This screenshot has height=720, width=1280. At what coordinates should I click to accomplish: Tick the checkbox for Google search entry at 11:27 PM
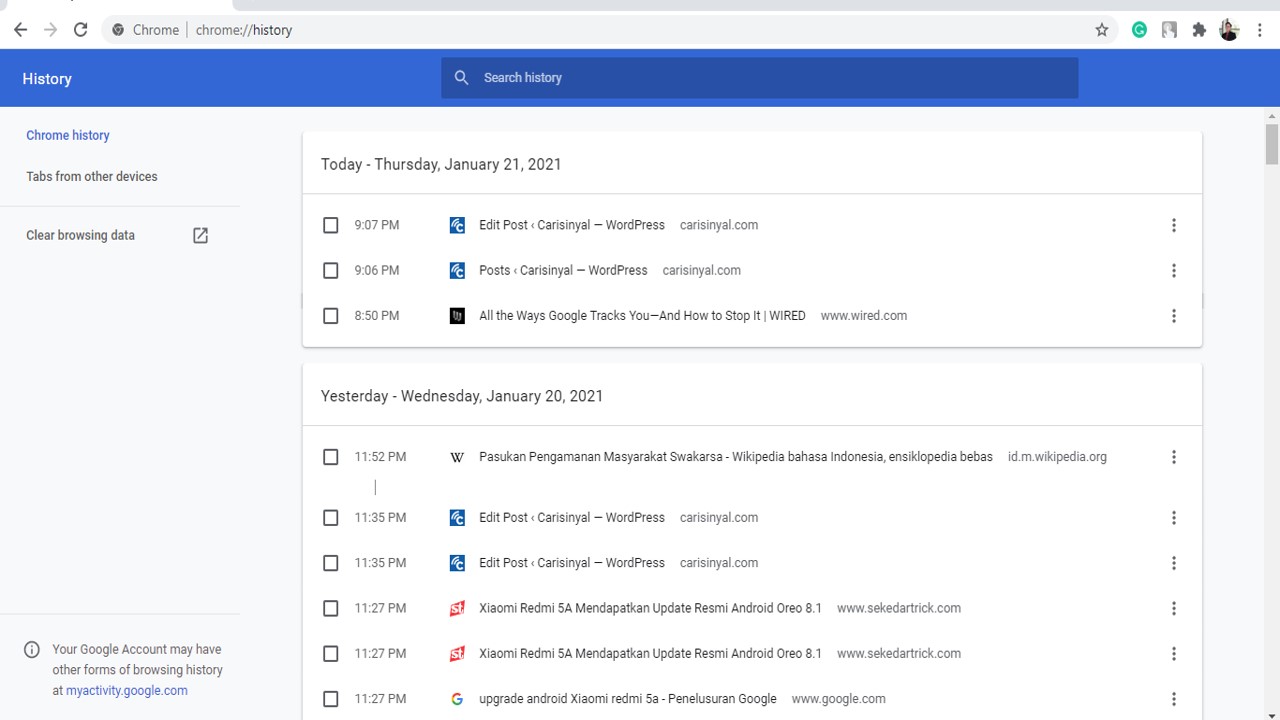coord(331,699)
